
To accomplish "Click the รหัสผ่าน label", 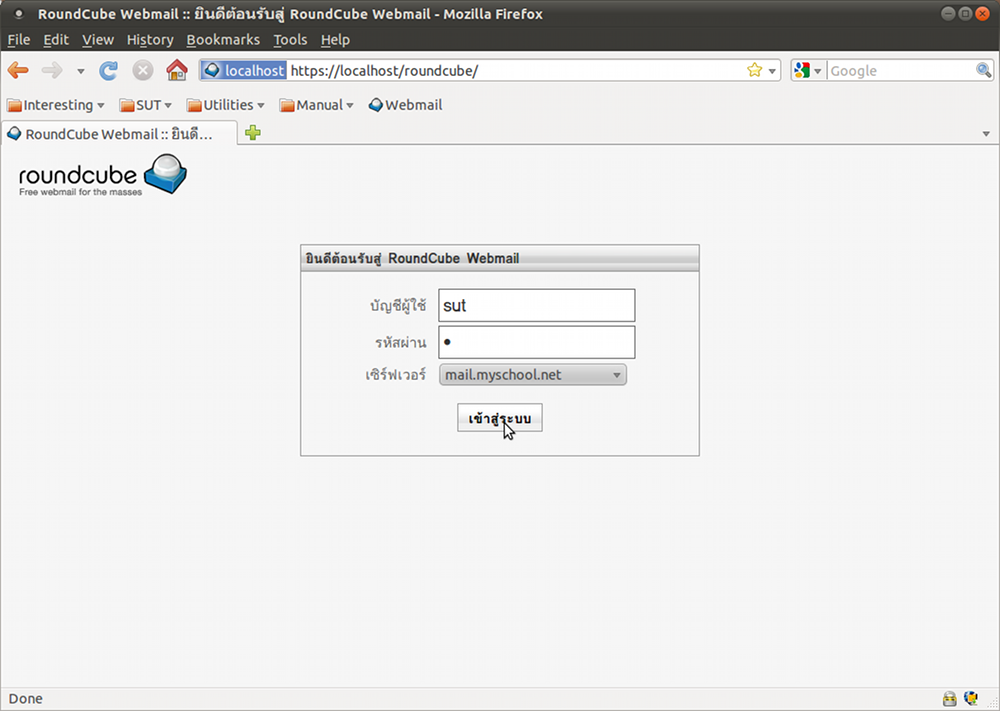I will pyautogui.click(x=401, y=342).
